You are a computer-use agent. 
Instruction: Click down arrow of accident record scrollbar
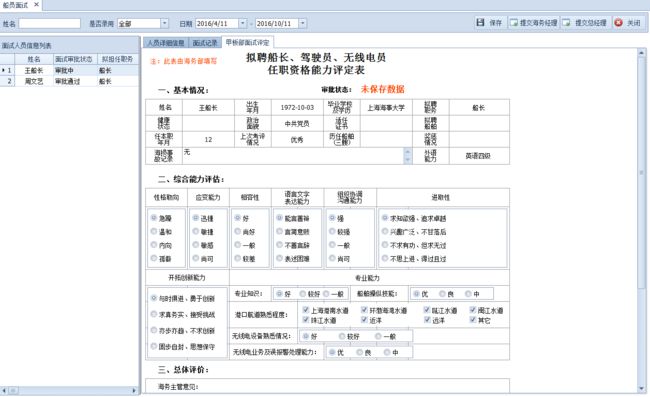(408, 160)
